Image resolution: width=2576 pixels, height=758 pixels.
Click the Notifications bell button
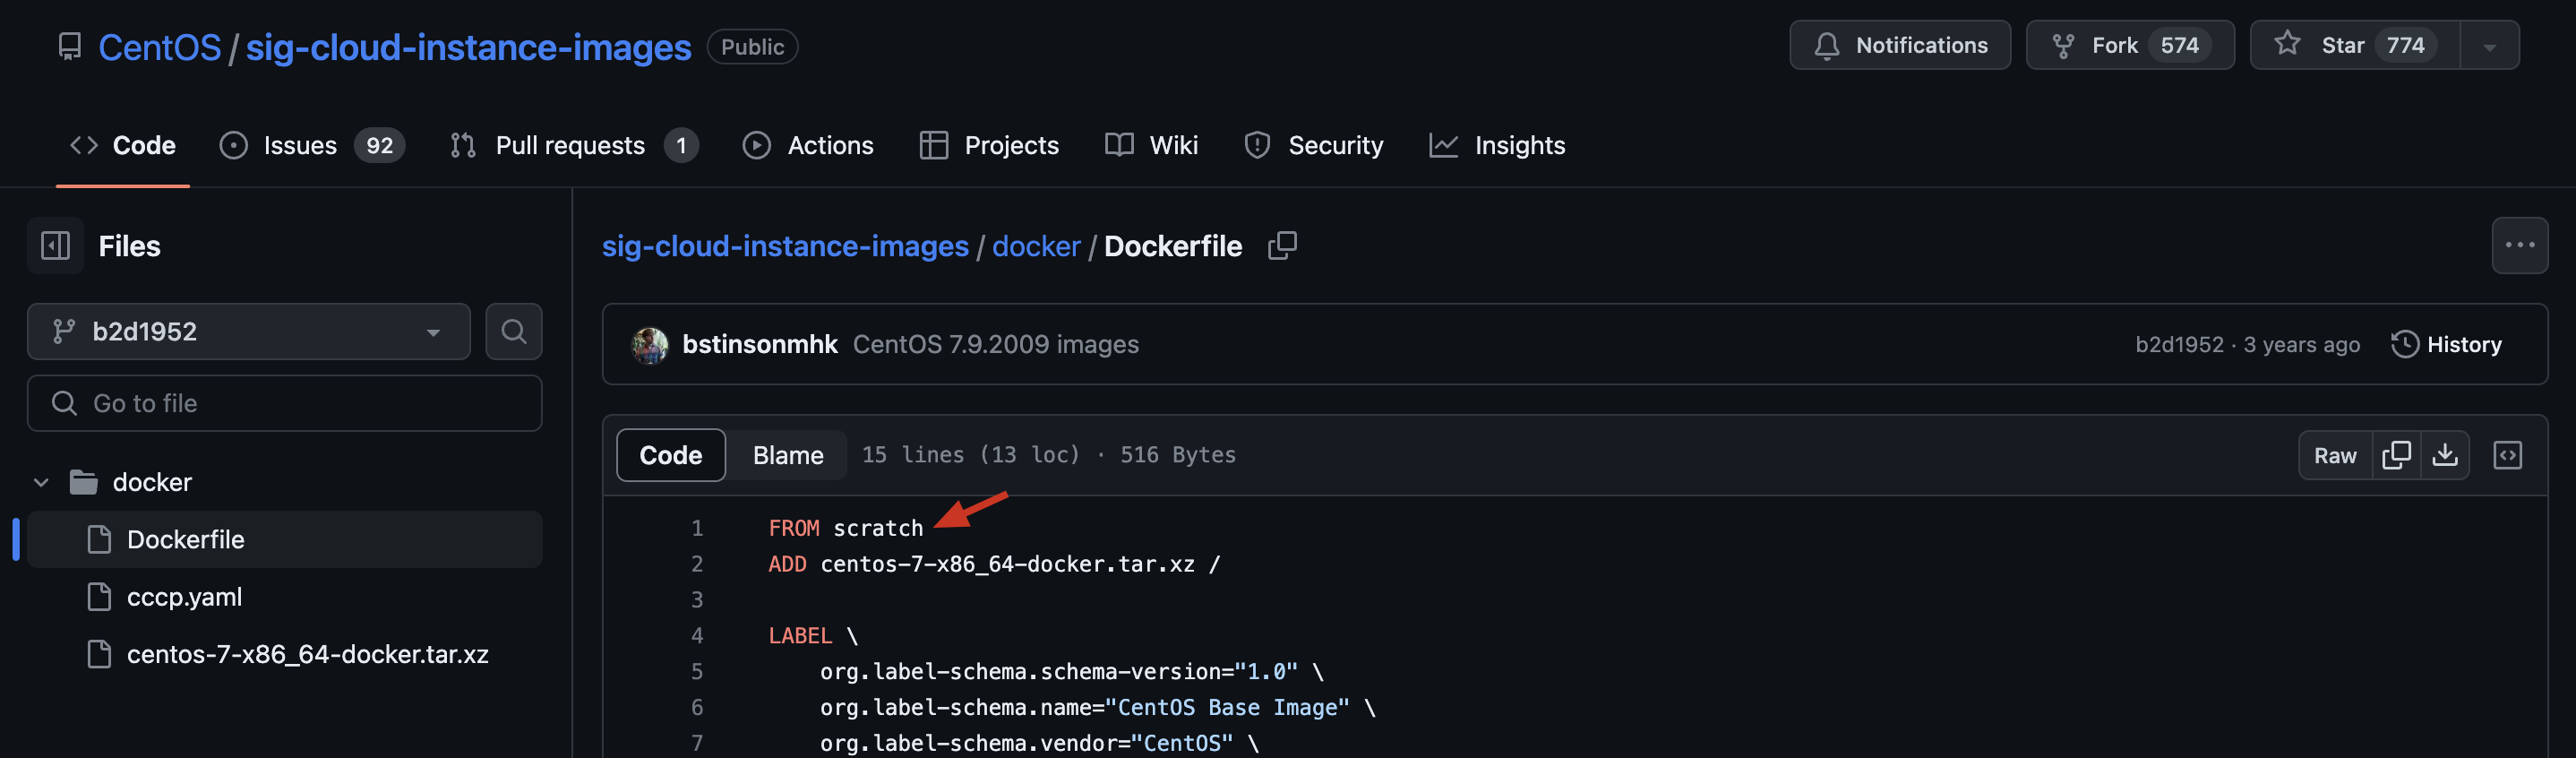[1899, 45]
